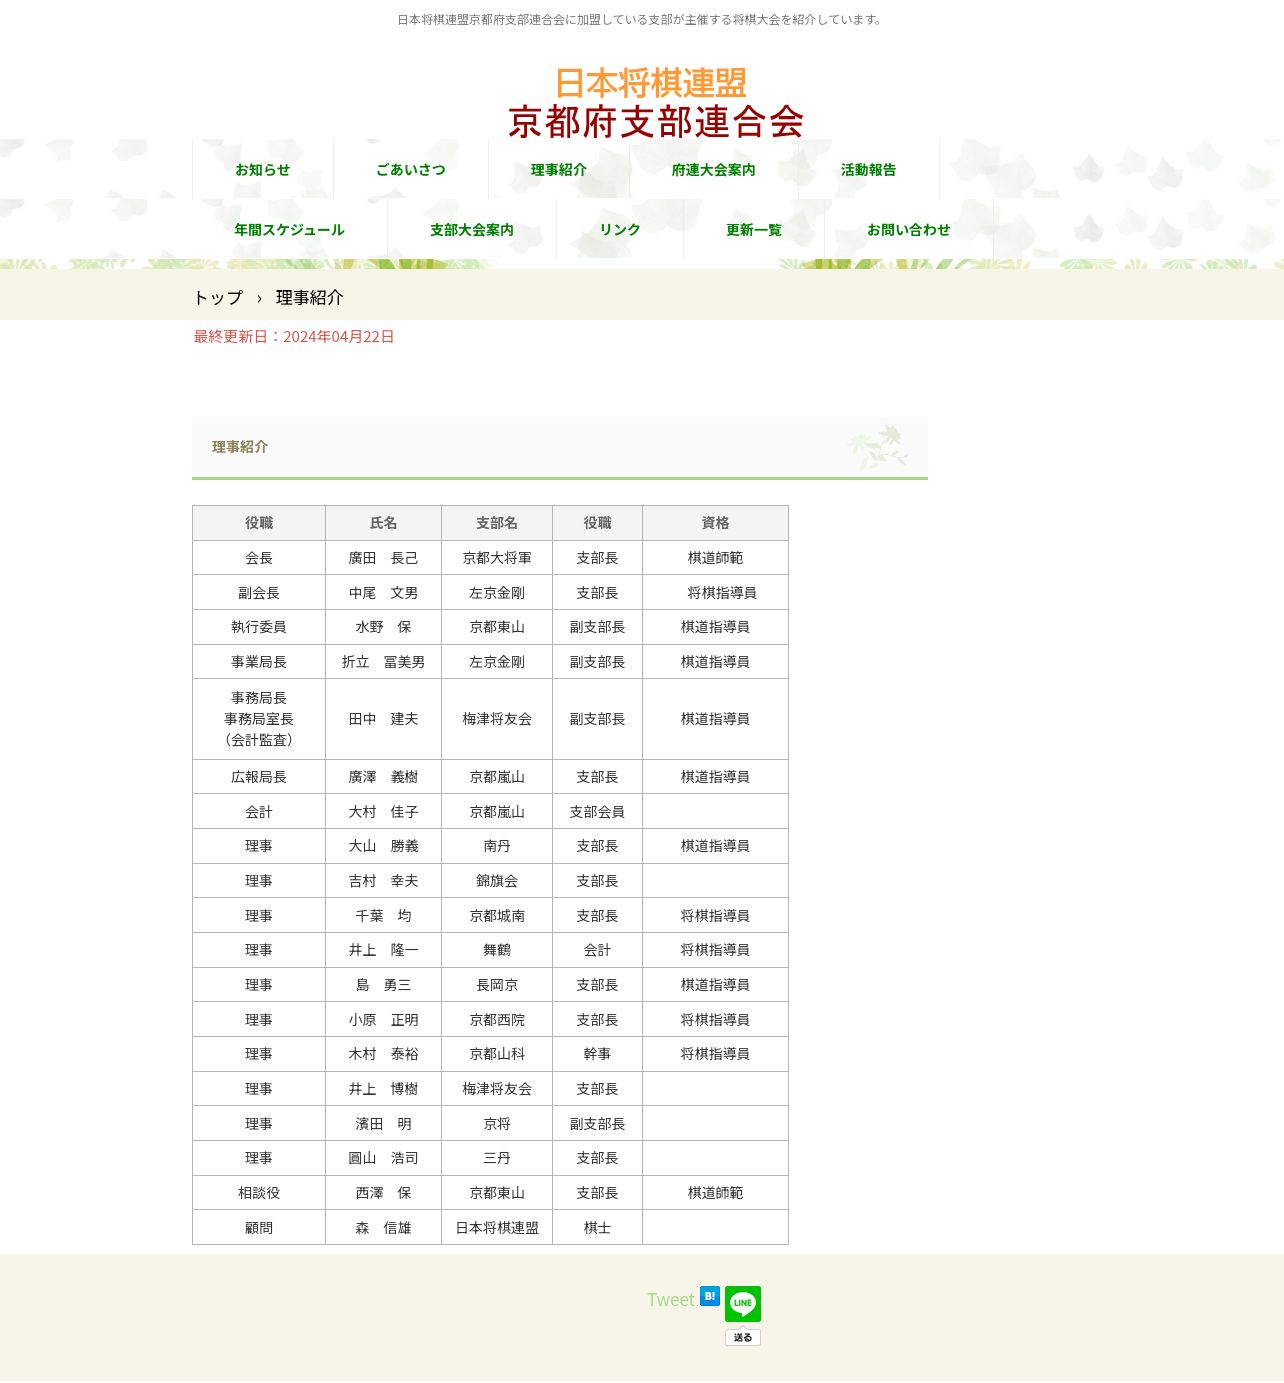Click the name 廣澤 義樹

[383, 777]
